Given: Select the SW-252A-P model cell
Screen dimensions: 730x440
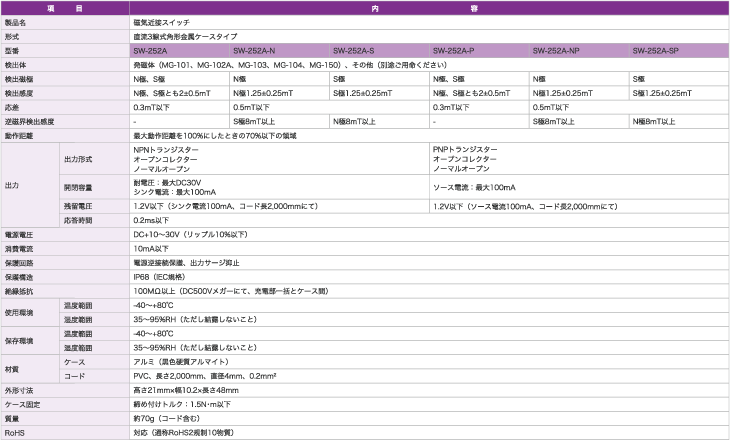Looking at the screenshot, I should [454, 49].
